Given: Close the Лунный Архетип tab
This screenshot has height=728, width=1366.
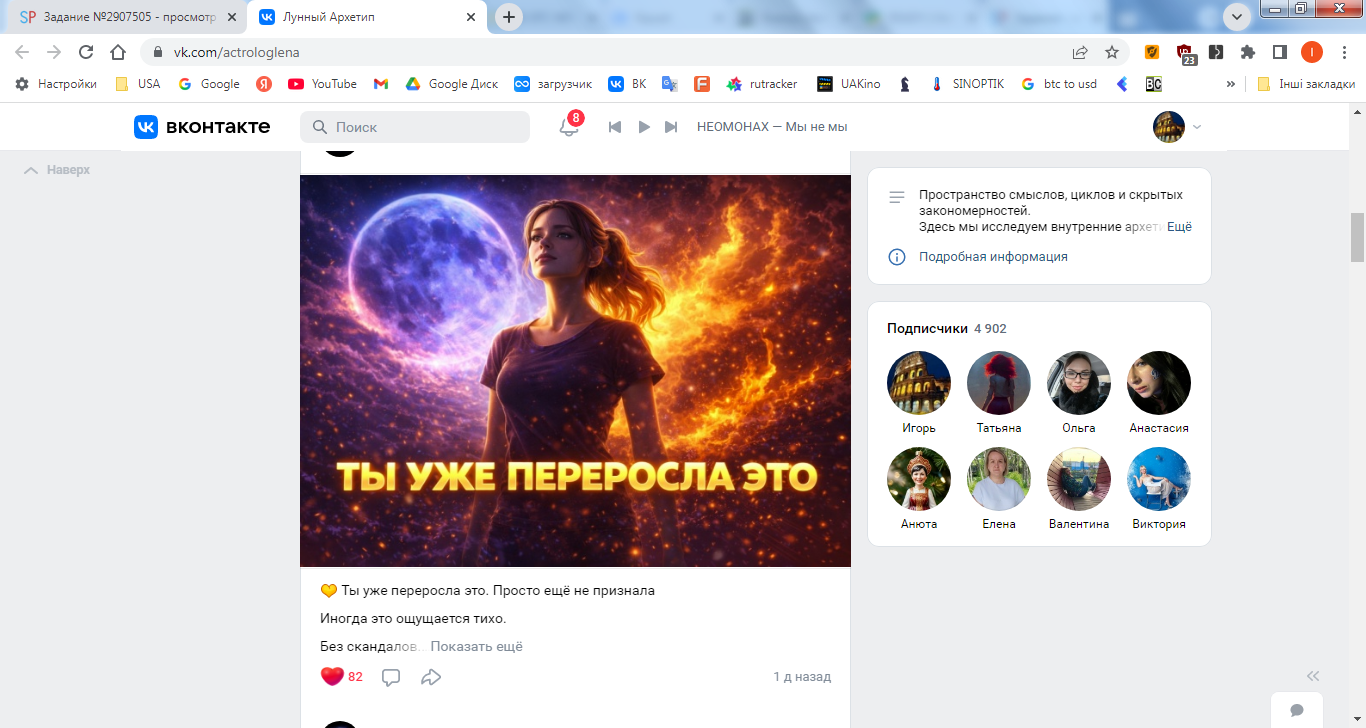Looking at the screenshot, I should [470, 17].
